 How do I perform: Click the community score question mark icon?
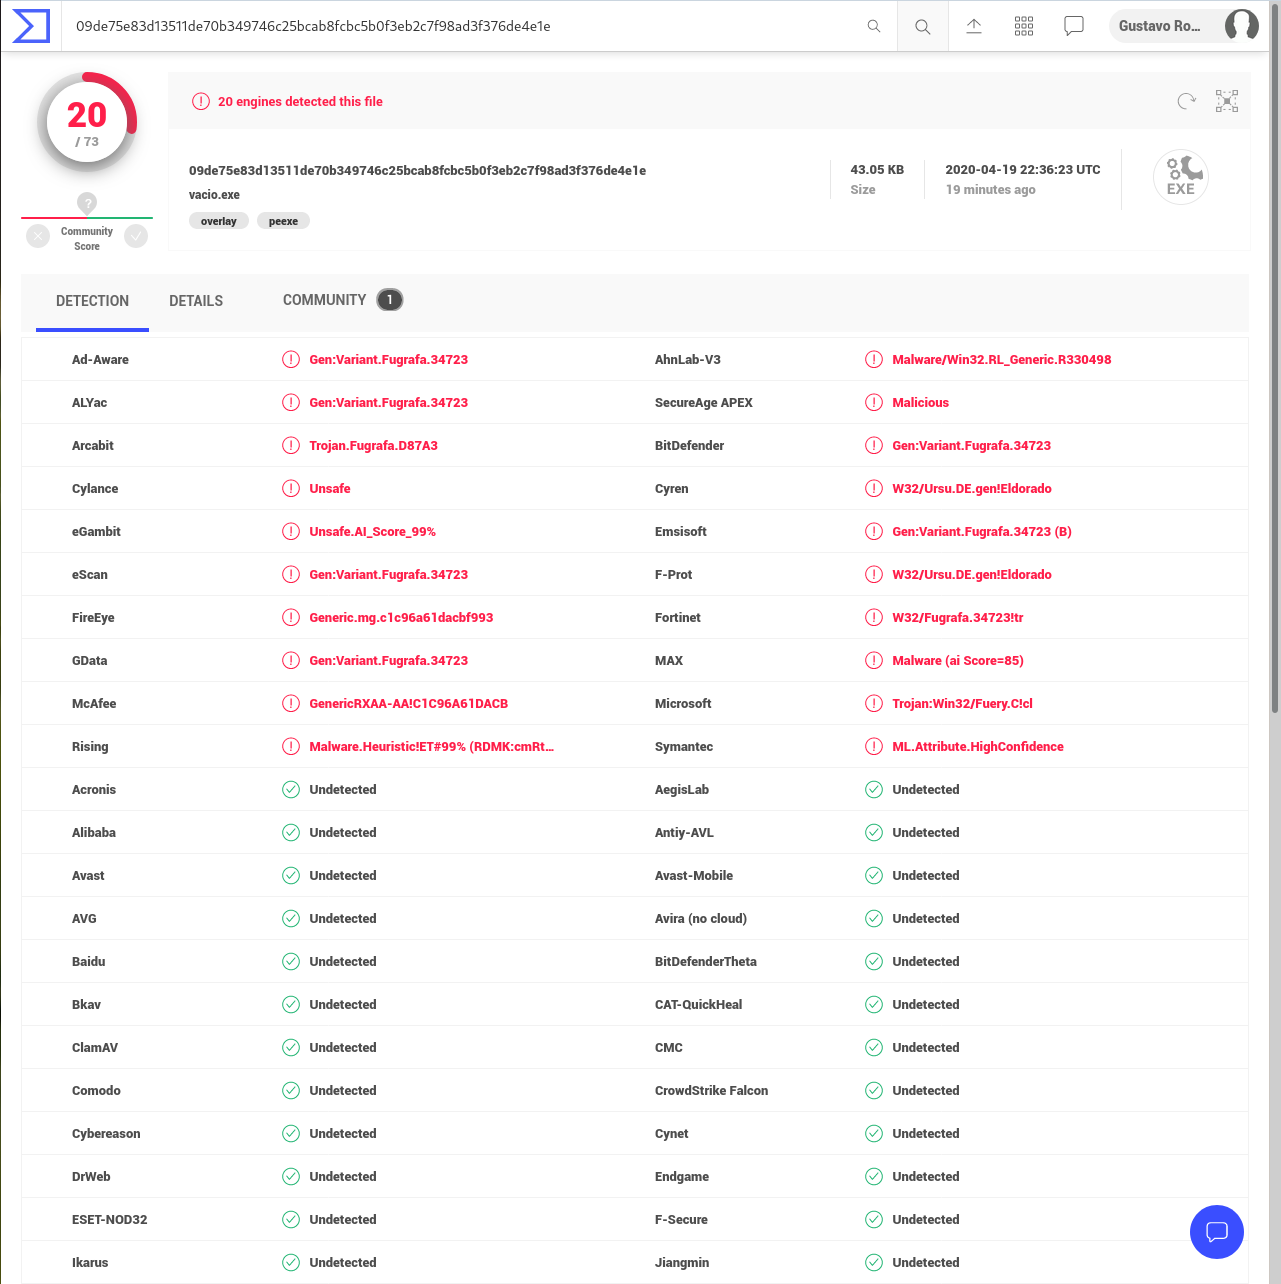87,203
